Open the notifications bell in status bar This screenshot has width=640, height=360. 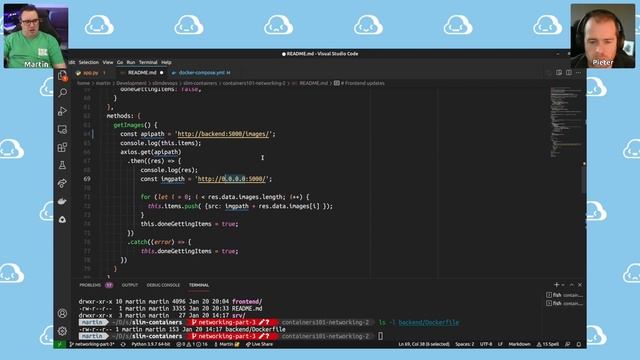tap(579, 344)
